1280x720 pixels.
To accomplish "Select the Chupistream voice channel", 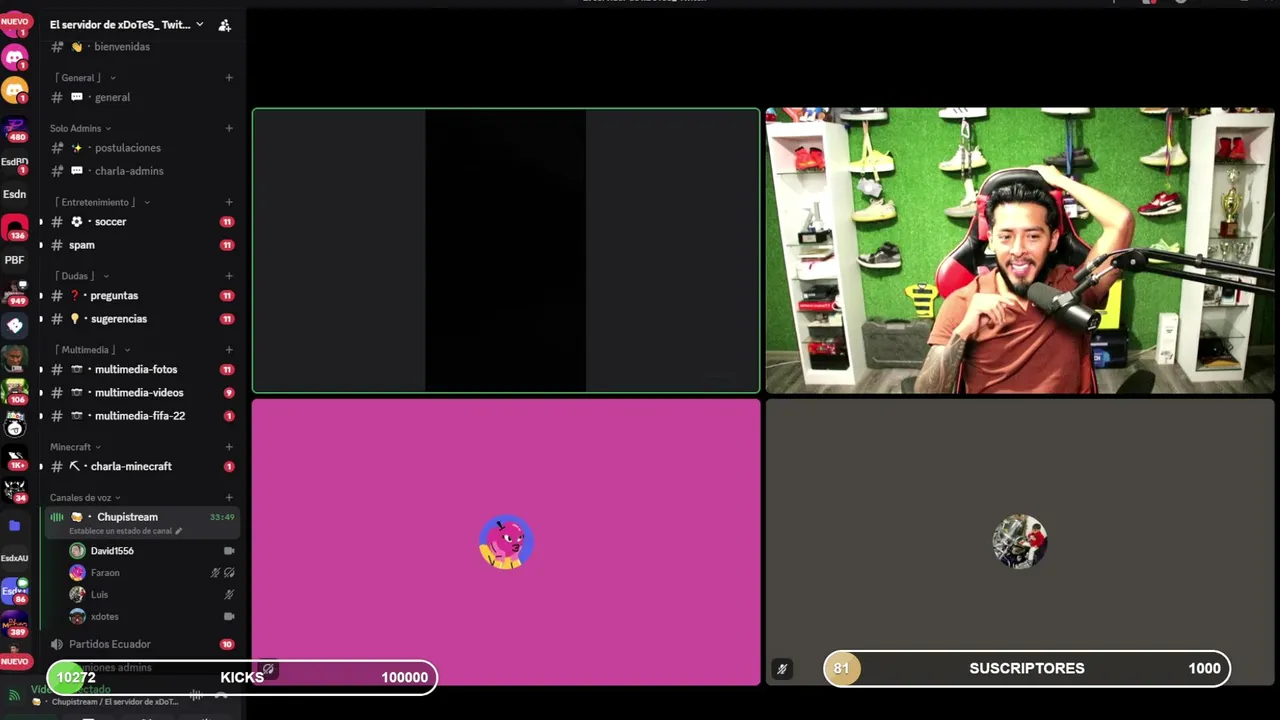I will point(142,523).
